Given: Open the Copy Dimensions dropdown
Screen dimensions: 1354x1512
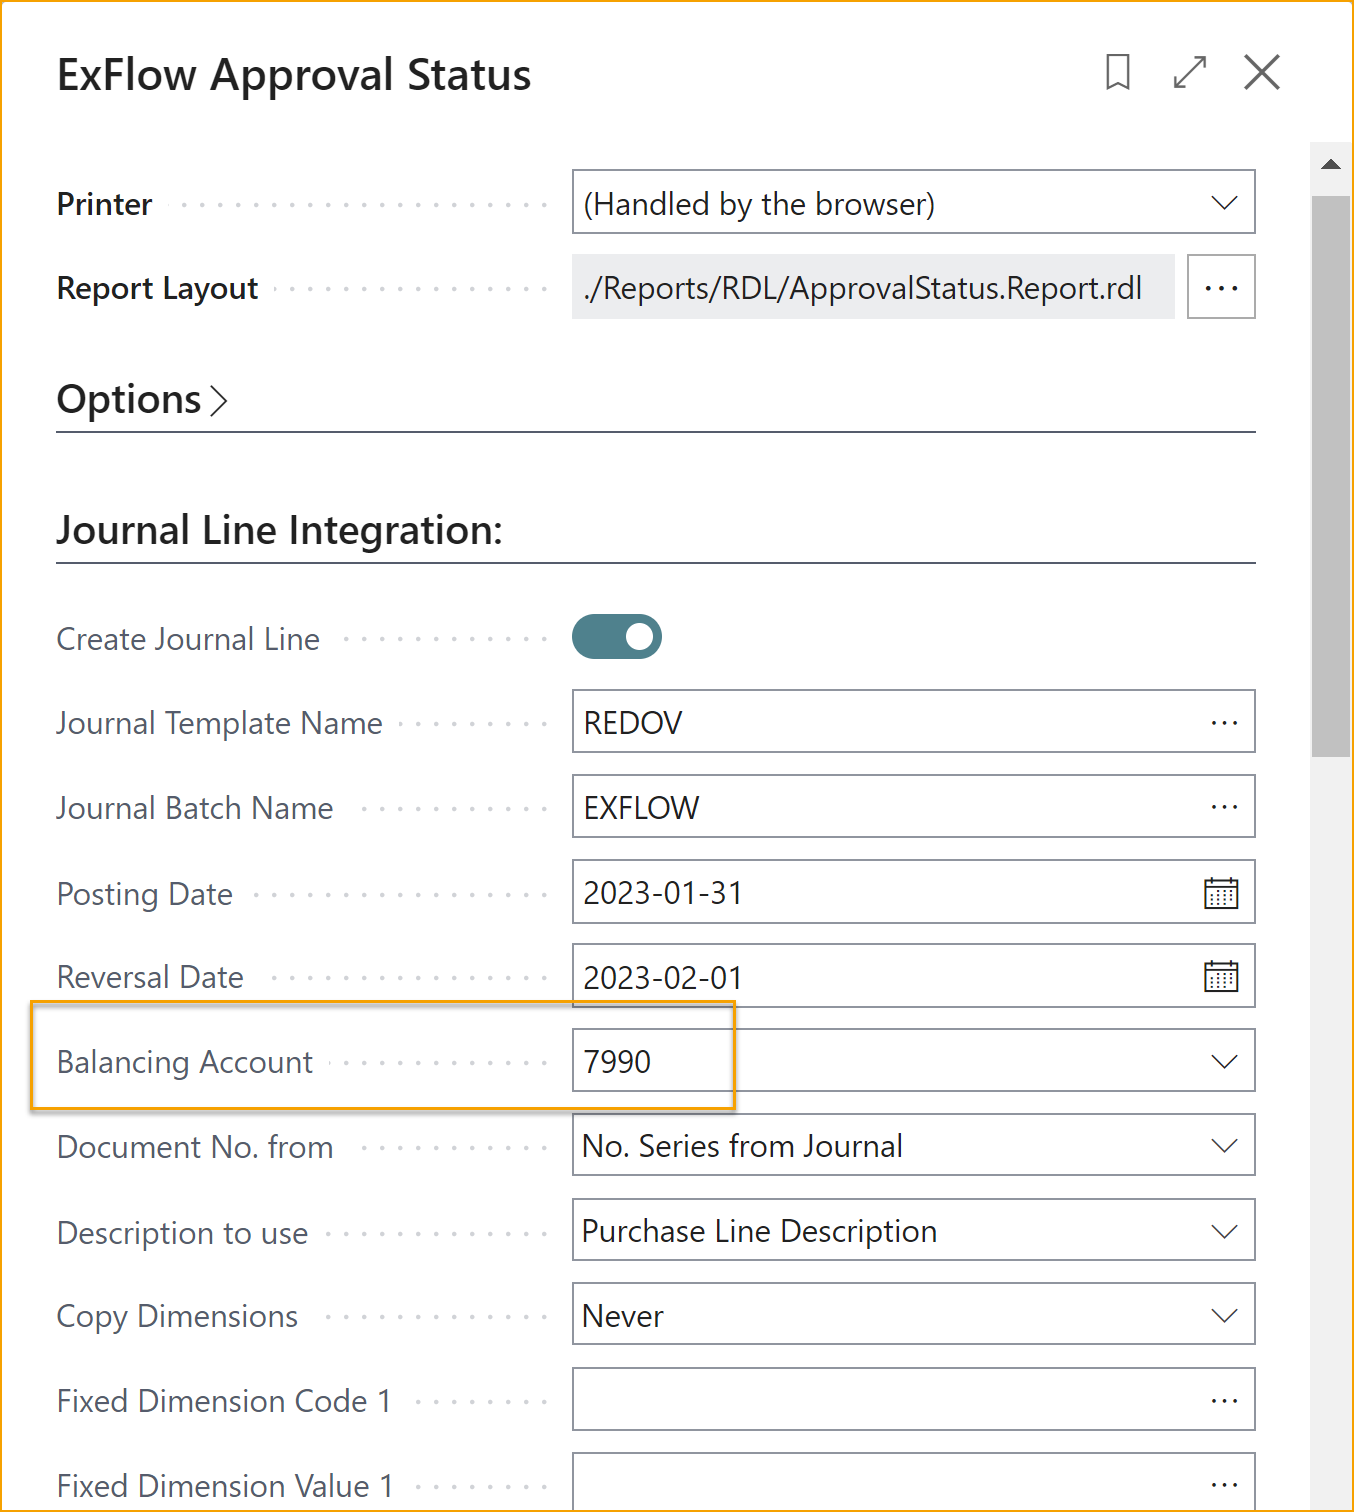Looking at the screenshot, I should 1223,1316.
